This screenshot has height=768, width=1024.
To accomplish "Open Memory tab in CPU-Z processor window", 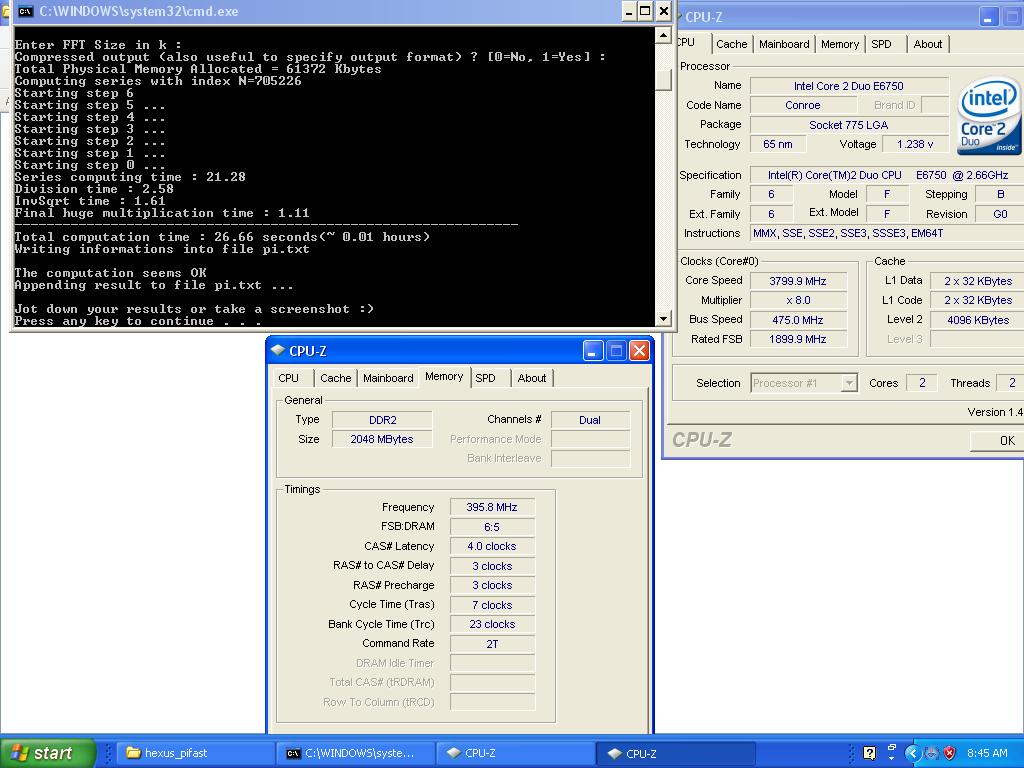I will (x=840, y=44).
